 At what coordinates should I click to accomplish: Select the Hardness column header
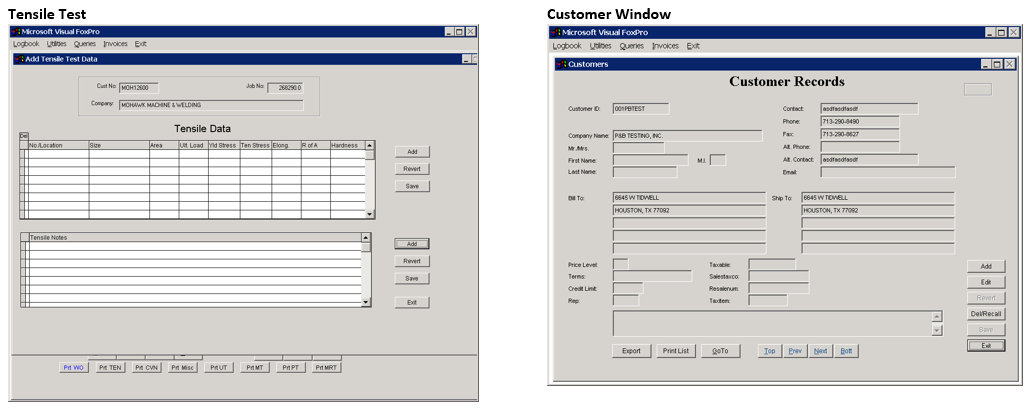coord(346,145)
